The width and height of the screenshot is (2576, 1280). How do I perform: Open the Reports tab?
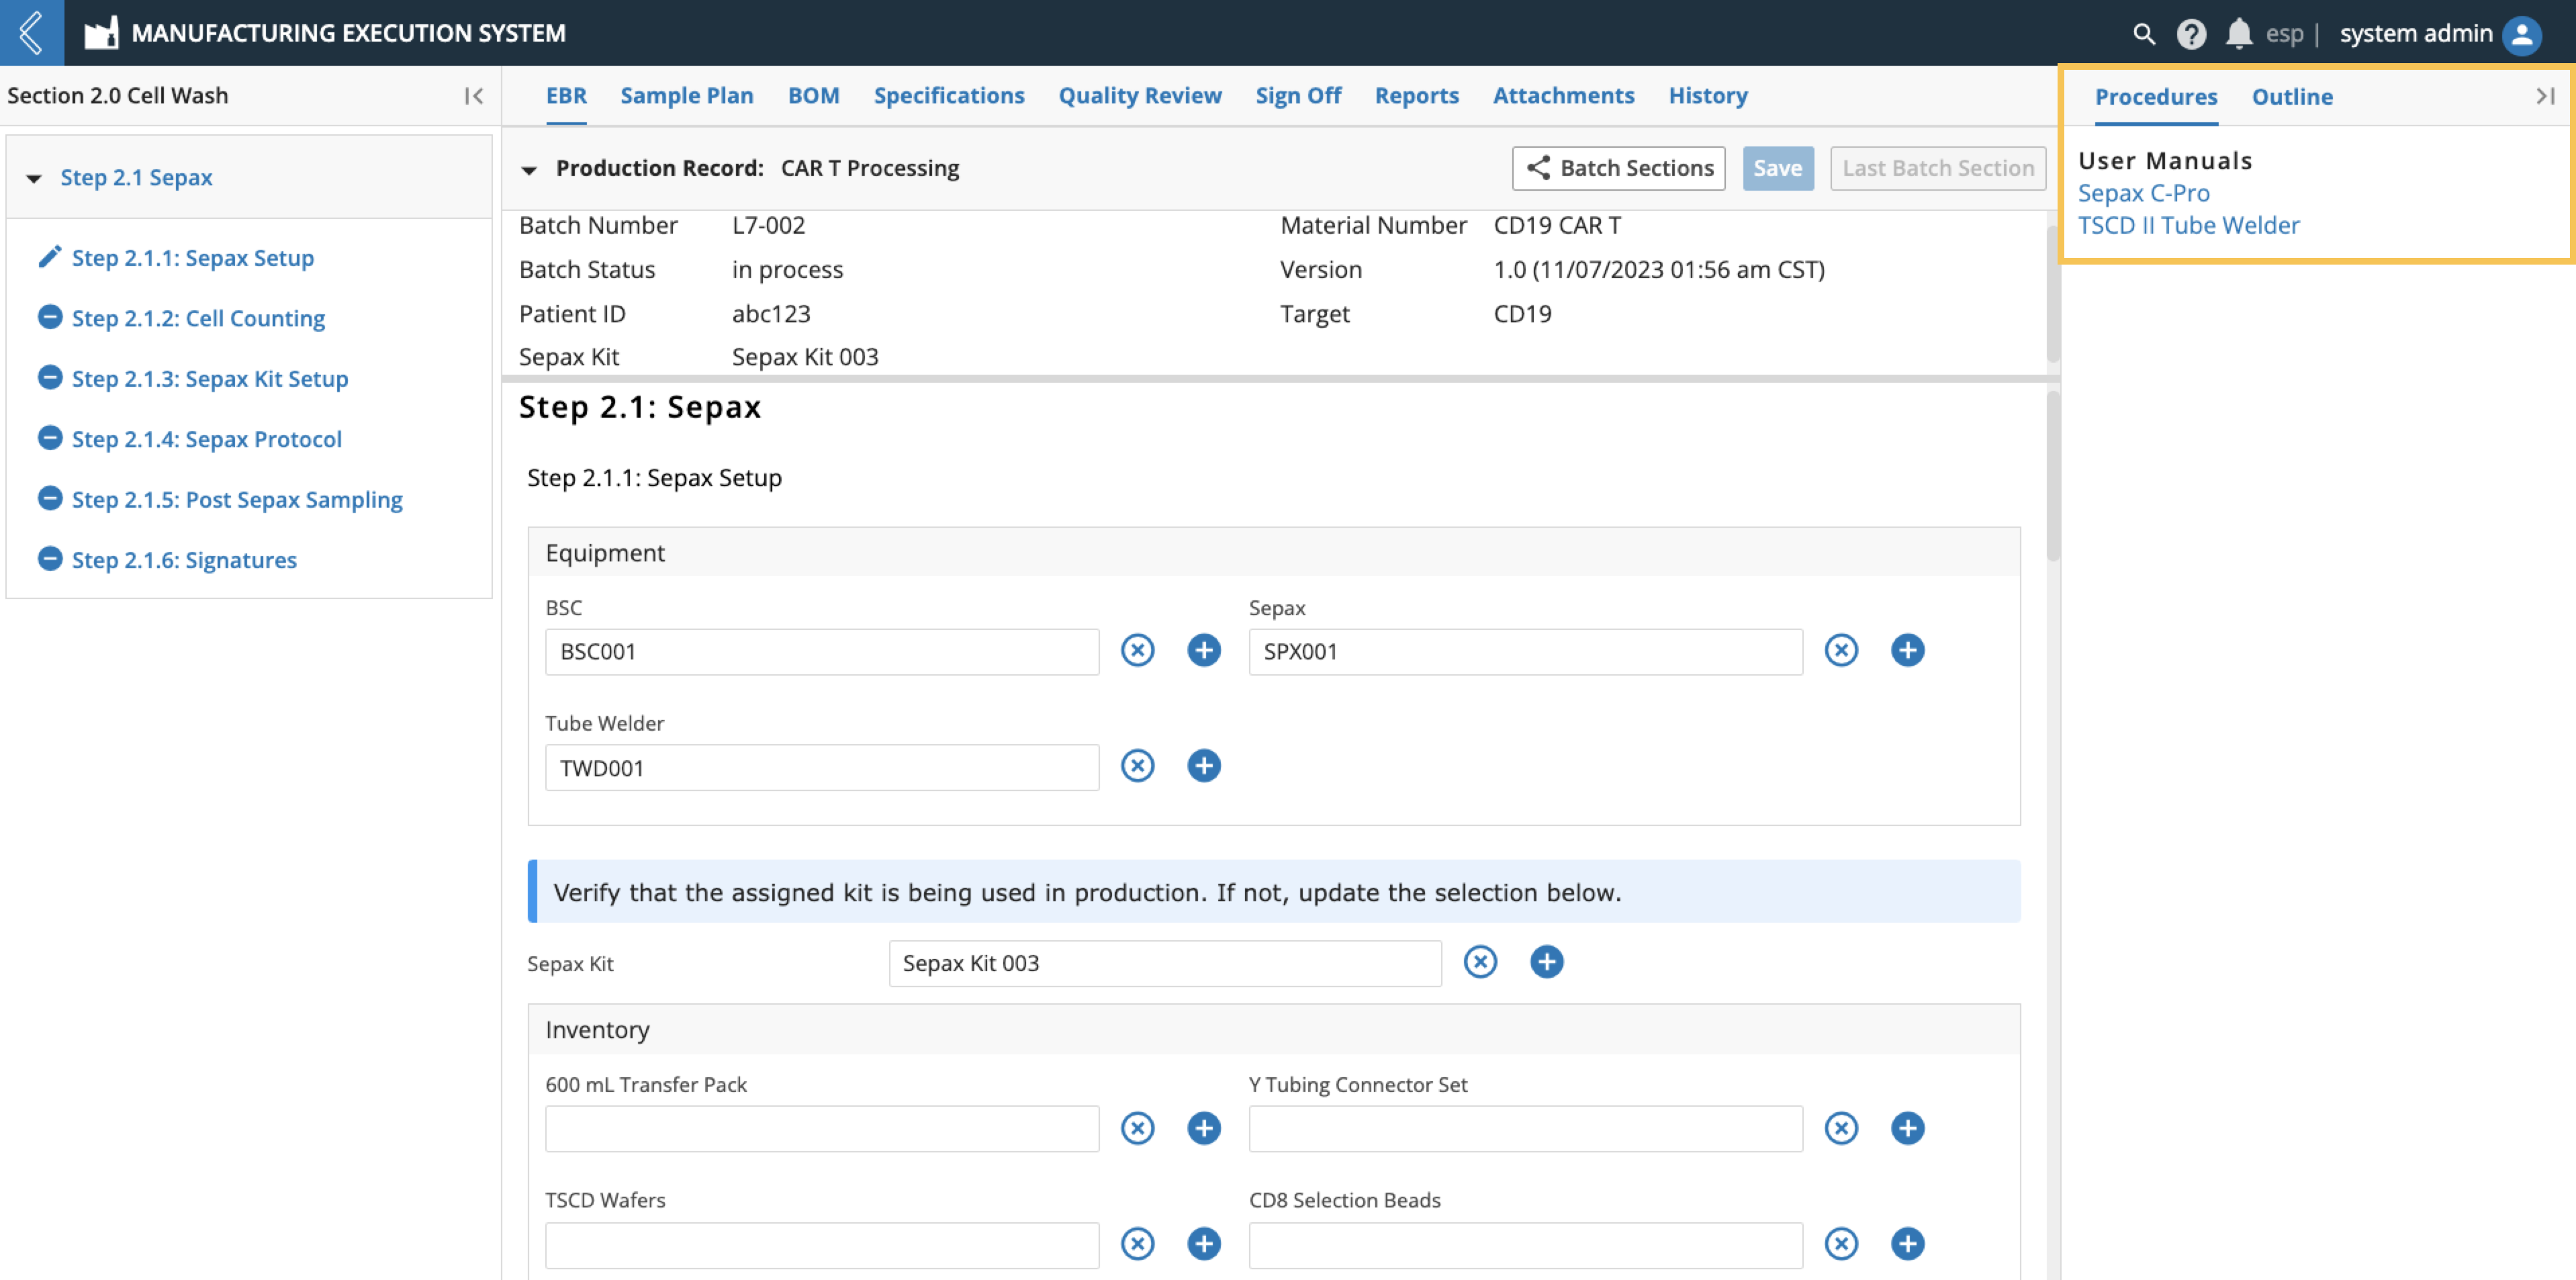coord(1416,96)
